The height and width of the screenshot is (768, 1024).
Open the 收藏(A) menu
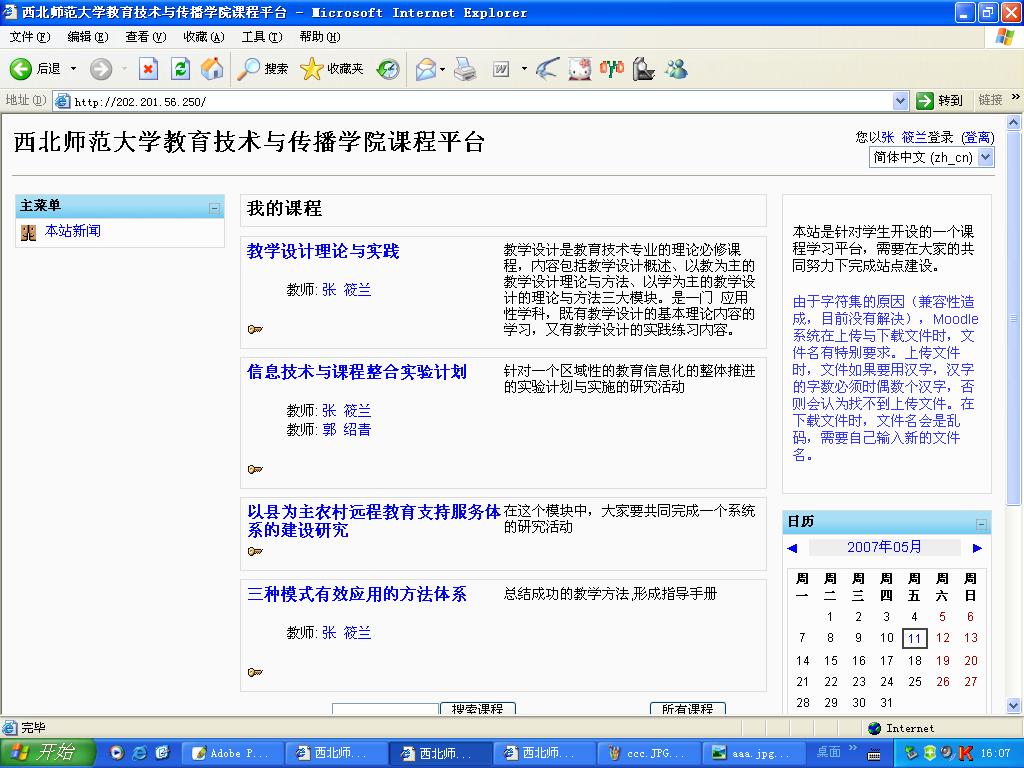pyautogui.click(x=204, y=37)
